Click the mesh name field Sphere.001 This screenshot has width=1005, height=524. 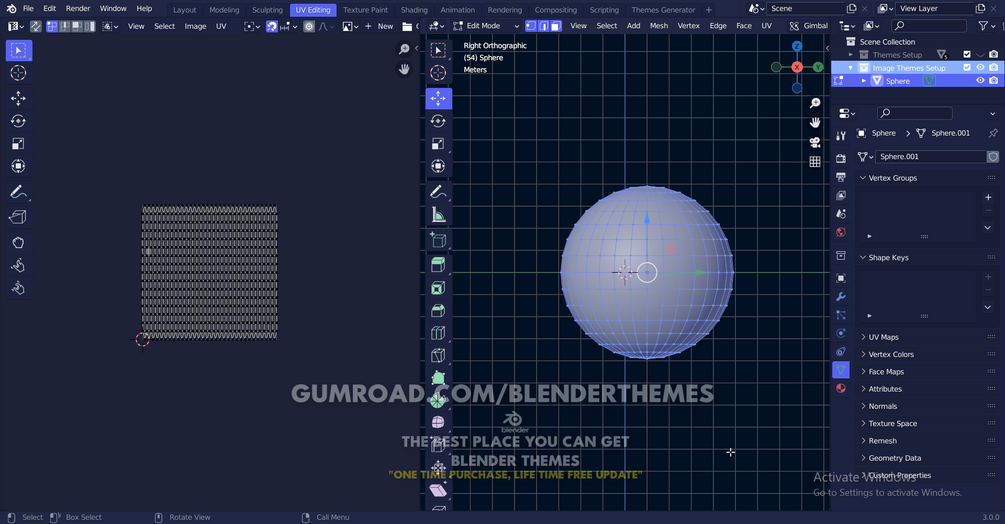coord(931,156)
